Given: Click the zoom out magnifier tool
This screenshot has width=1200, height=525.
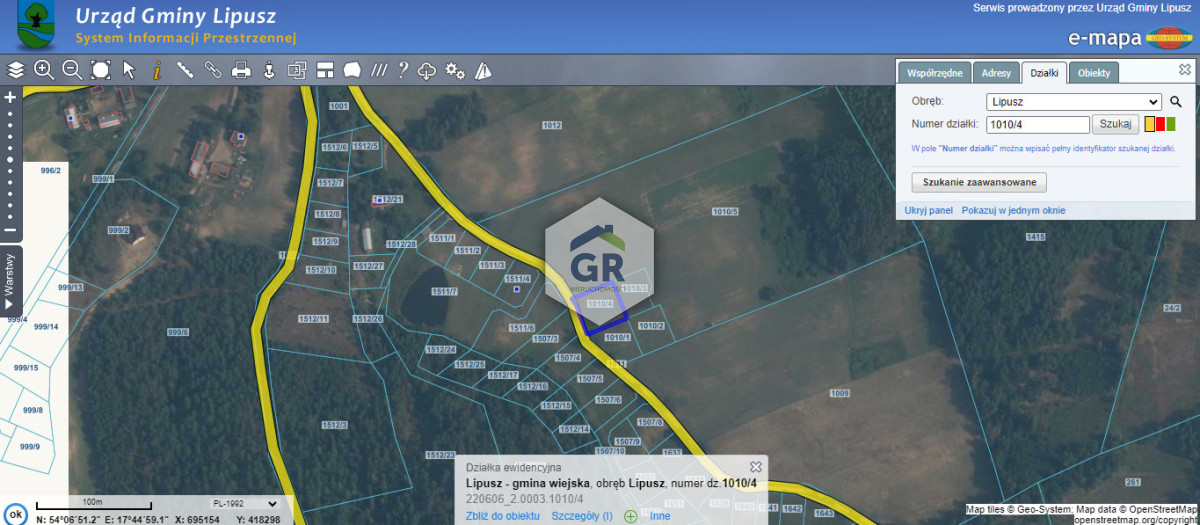Looking at the screenshot, I should [x=72, y=70].
